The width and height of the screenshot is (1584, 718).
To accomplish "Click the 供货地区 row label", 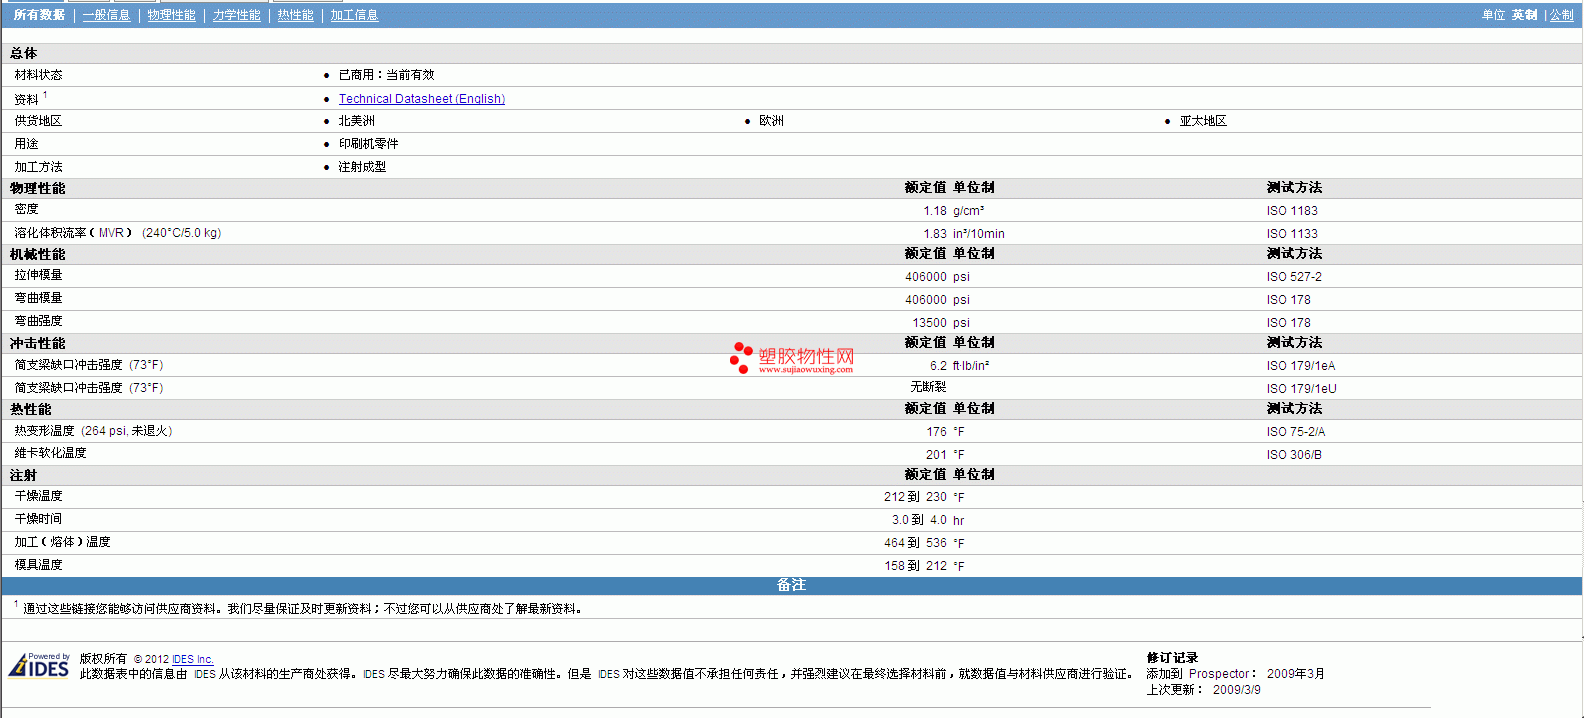I will point(38,121).
